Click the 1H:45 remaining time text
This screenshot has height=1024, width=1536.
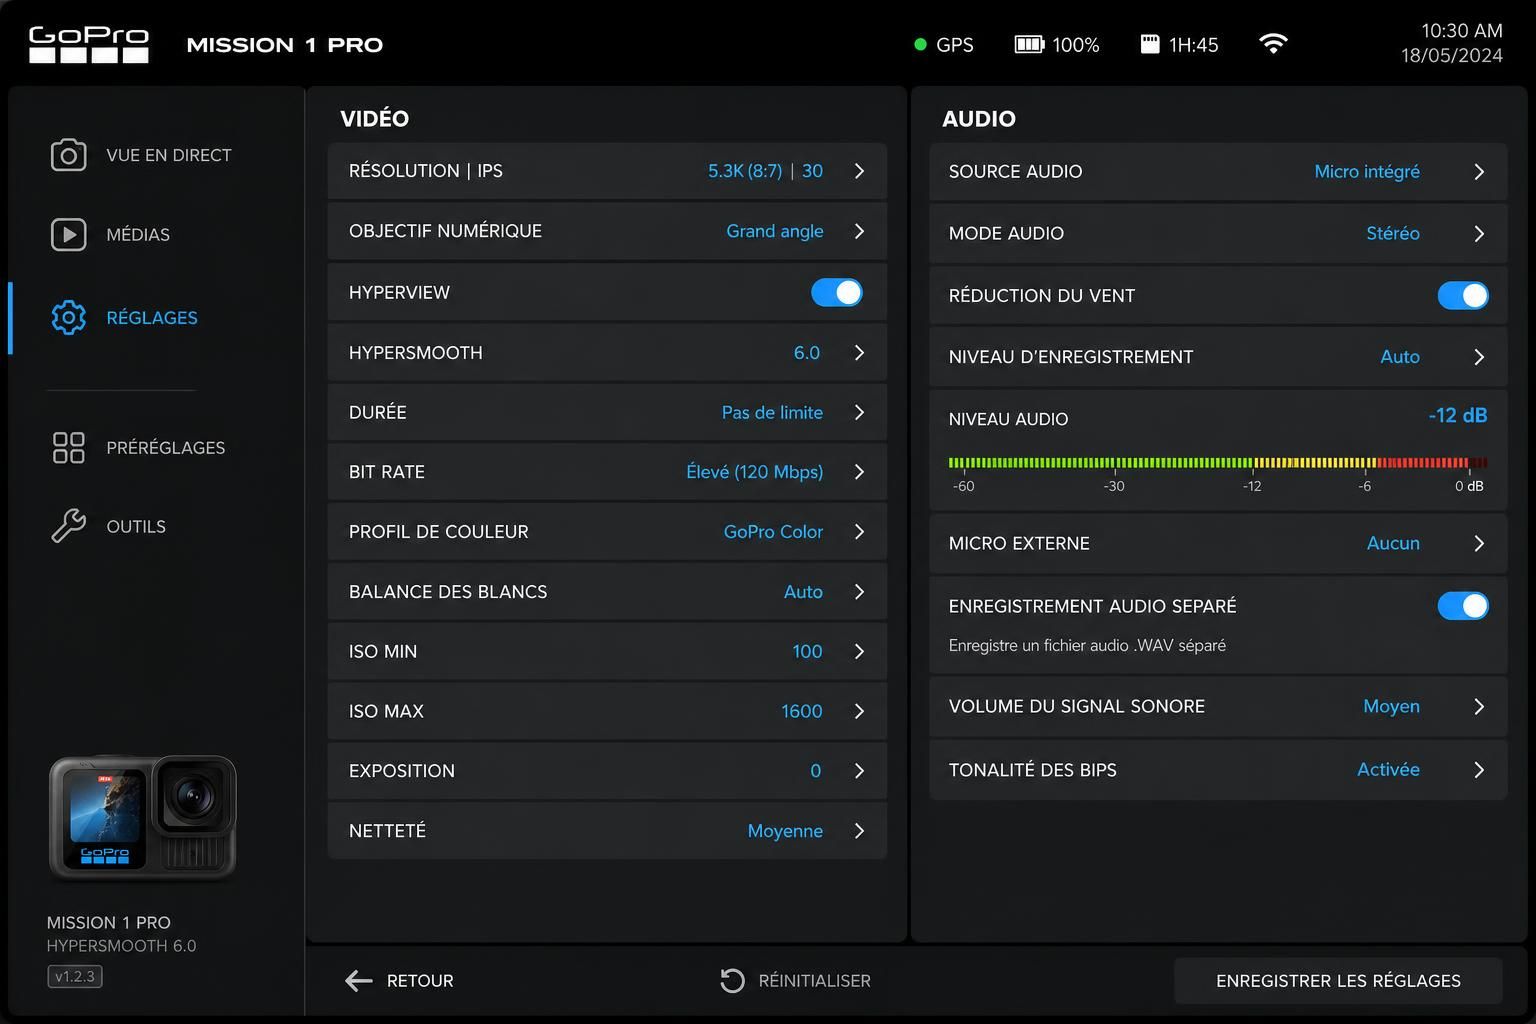[x=1193, y=45]
